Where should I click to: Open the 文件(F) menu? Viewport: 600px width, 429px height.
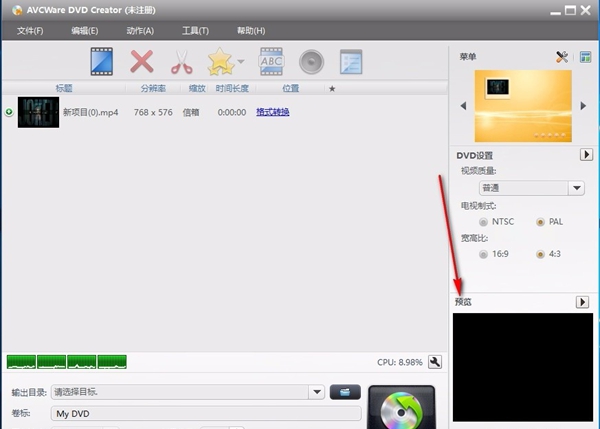(x=30, y=31)
